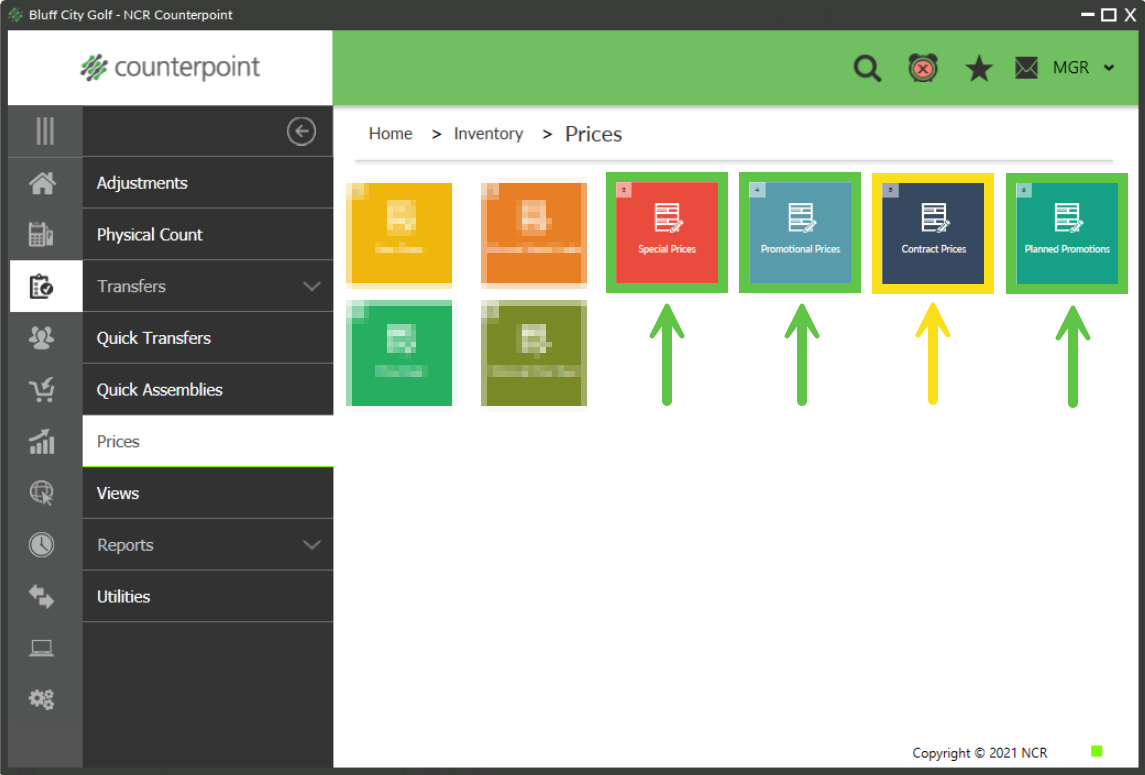Click the counterpoint logo
1145x775 pixels.
170,67
